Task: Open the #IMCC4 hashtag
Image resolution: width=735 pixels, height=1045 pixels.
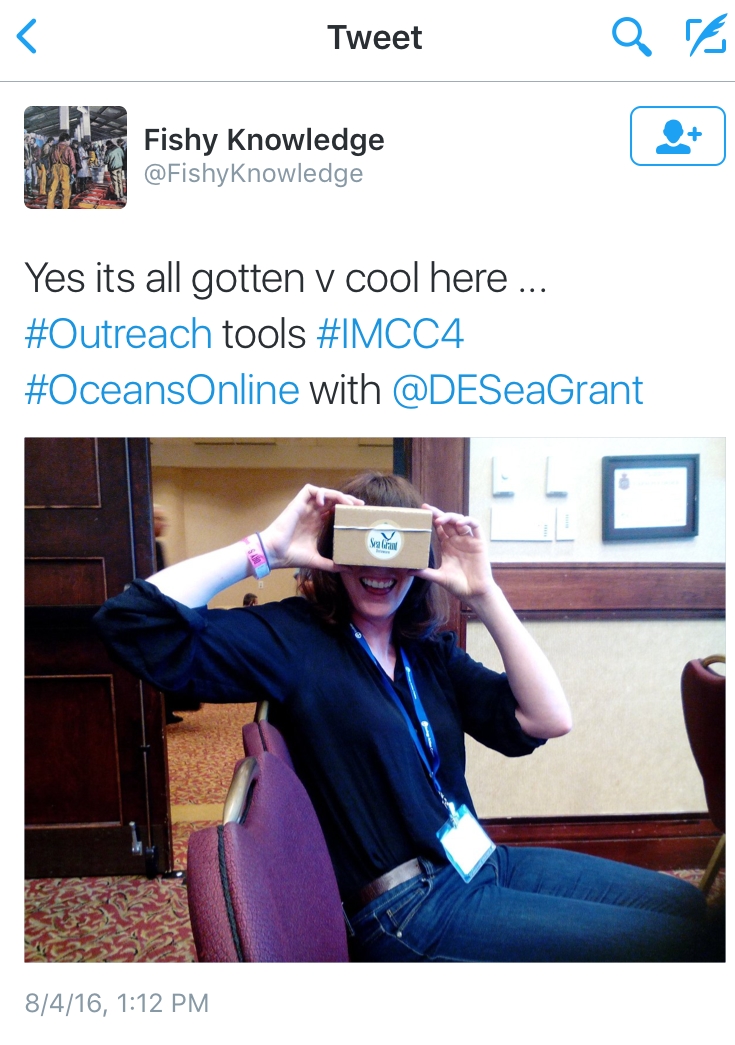Action: pos(390,333)
